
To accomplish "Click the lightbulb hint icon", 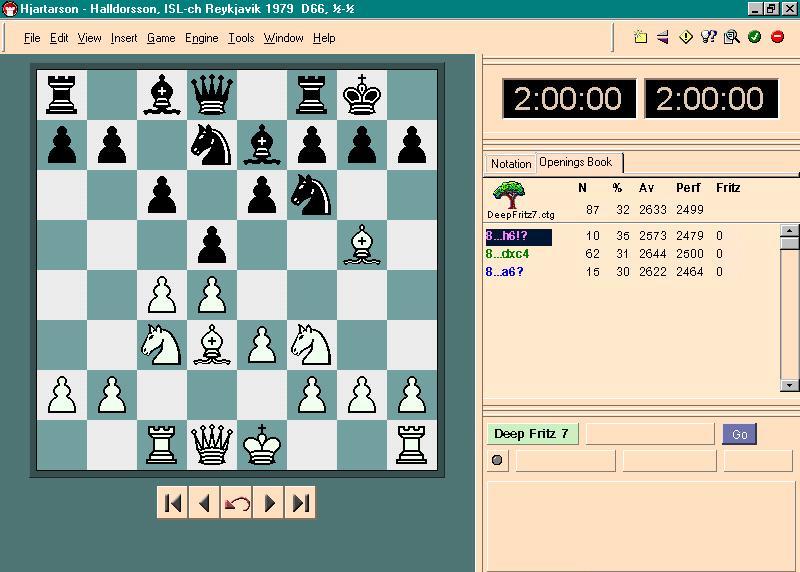I will [709, 37].
